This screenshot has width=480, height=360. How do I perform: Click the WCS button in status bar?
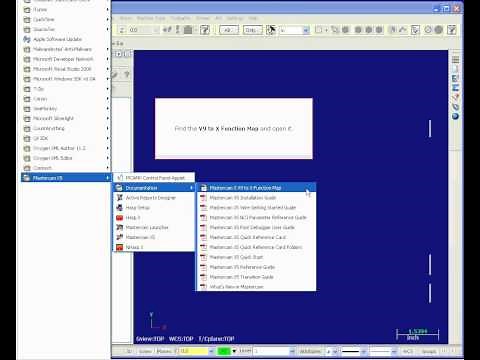coord(408,351)
